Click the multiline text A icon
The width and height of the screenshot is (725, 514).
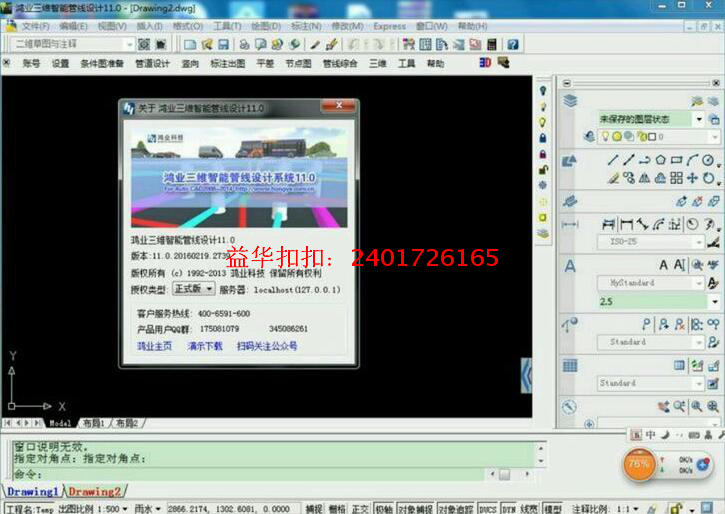(x=664, y=265)
